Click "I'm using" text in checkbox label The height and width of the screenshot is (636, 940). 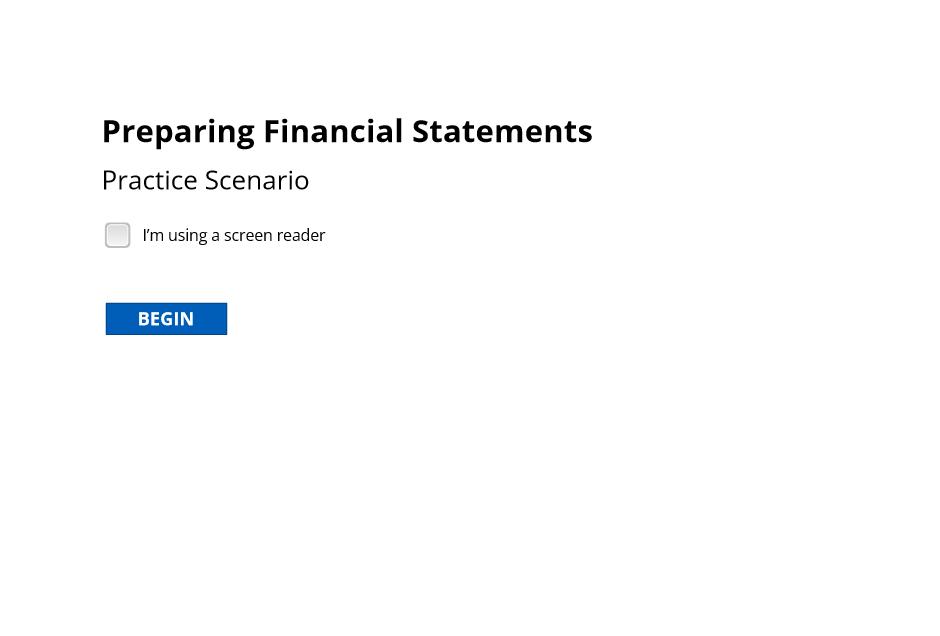coord(175,235)
